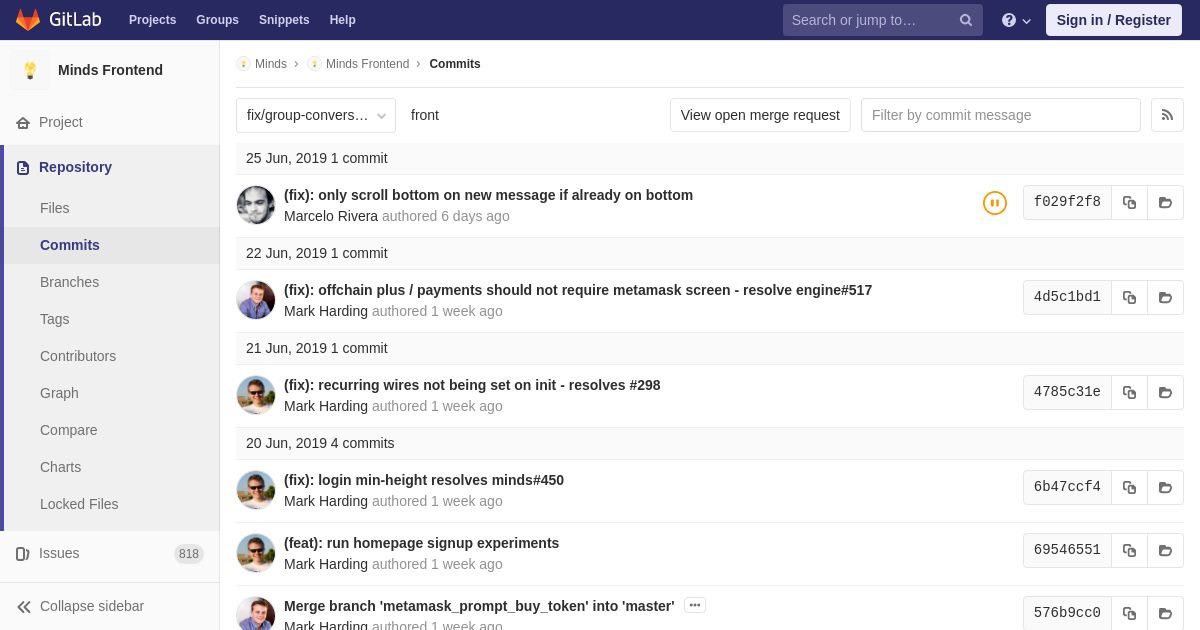Click the Minds Frontend lightbulb project avatar
Screen dimensions: 1200x630
tap(30, 70)
